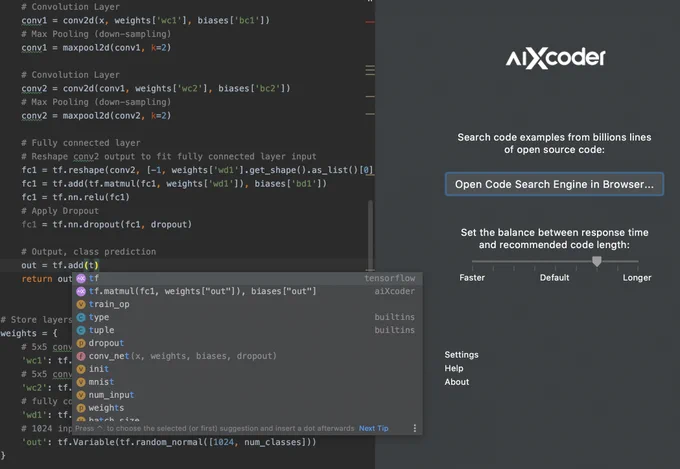
Task: Pick the 'weights' parameter suggestion
Action: (x=247, y=408)
